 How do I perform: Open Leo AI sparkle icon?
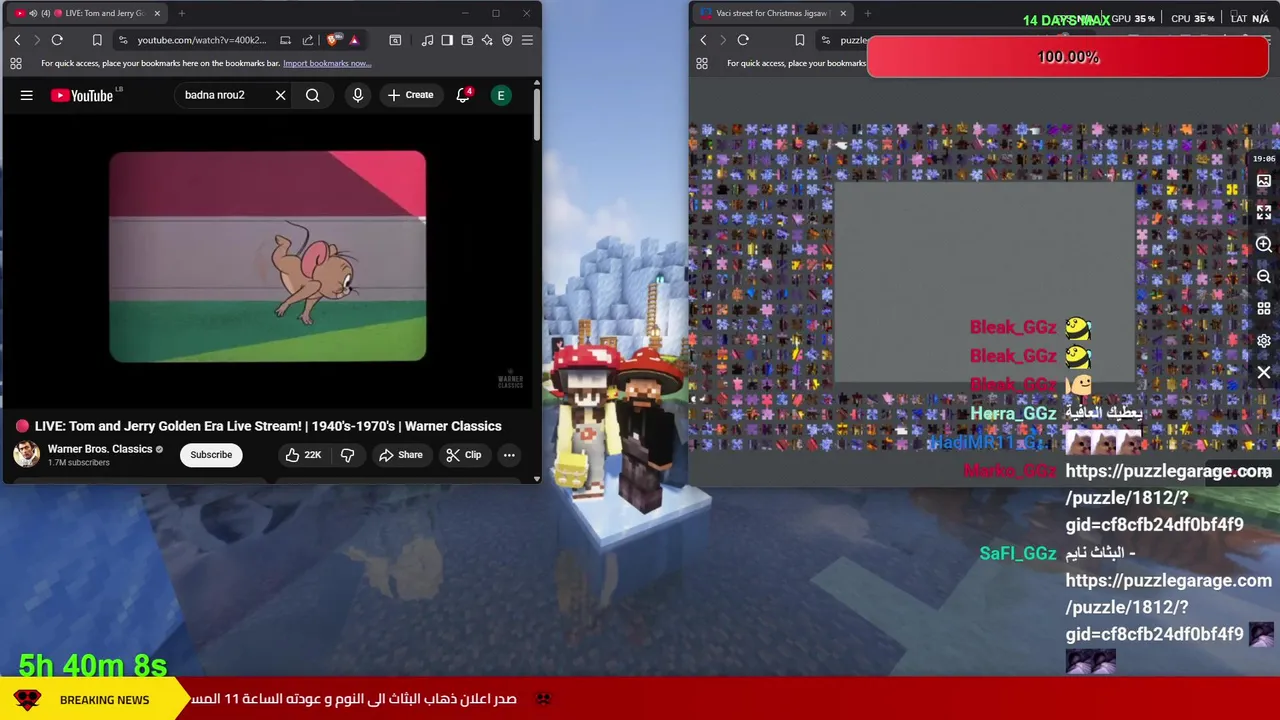click(x=487, y=40)
